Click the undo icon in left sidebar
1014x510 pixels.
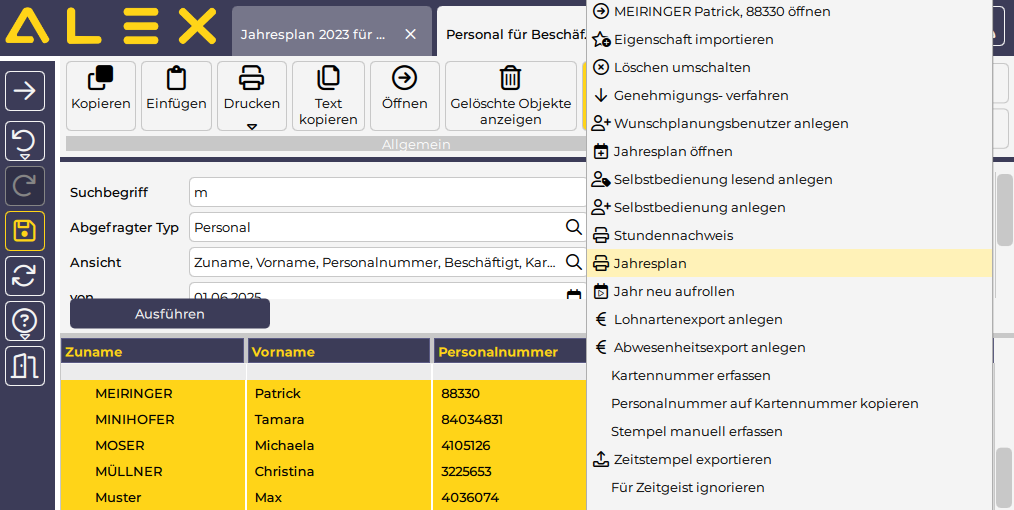click(25, 140)
